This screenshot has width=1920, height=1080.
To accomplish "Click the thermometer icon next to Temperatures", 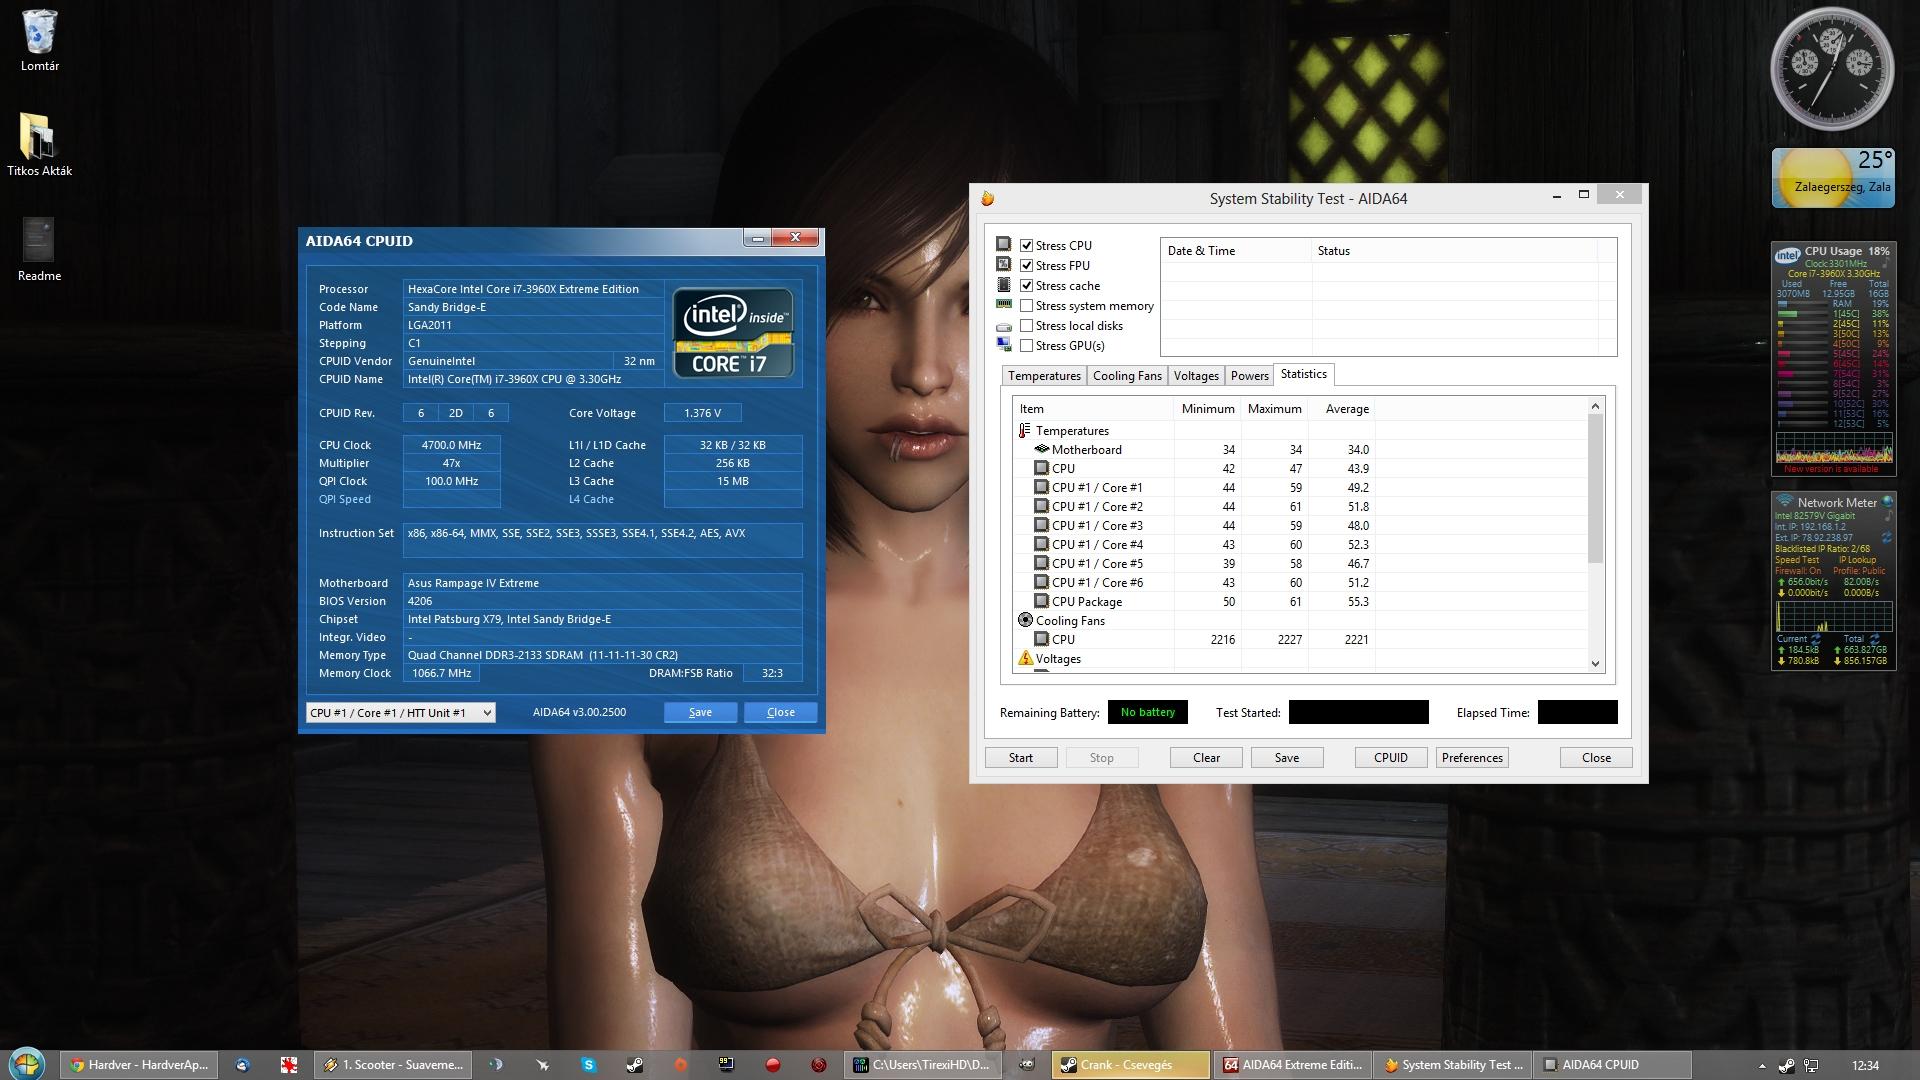I will (x=1024, y=430).
